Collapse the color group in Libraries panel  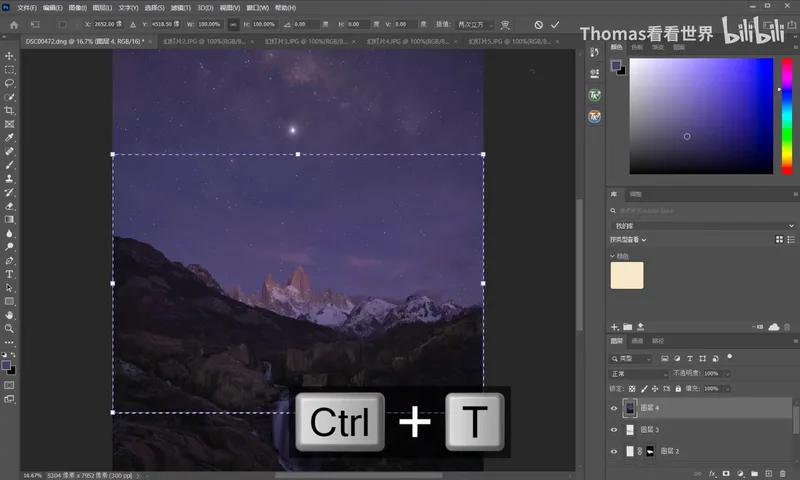point(612,256)
